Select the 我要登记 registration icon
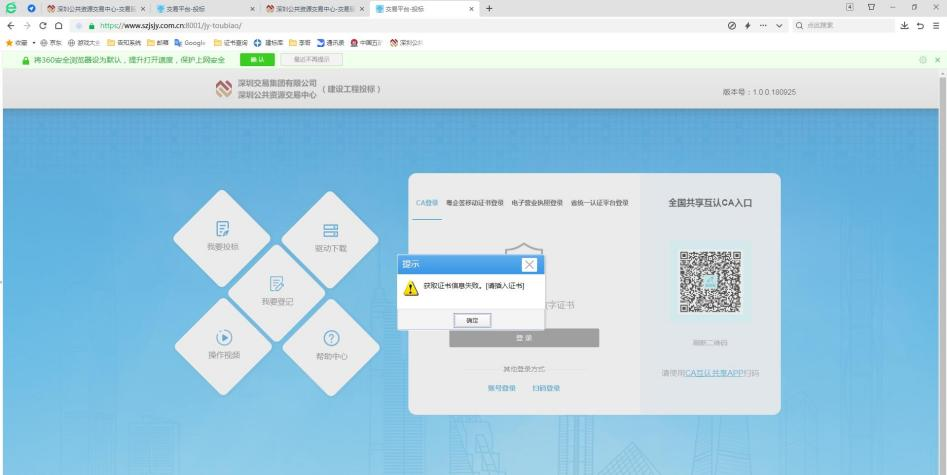The height and width of the screenshot is (475, 947). pyautogui.click(x=277, y=289)
